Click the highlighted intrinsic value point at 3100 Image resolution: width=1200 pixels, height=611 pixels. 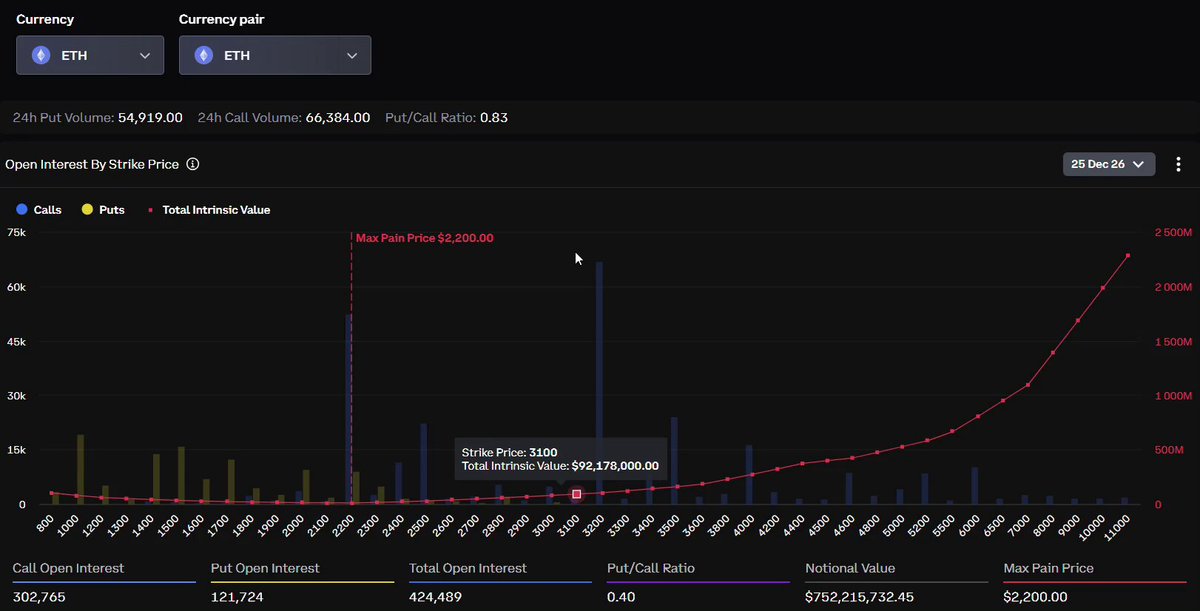click(577, 494)
